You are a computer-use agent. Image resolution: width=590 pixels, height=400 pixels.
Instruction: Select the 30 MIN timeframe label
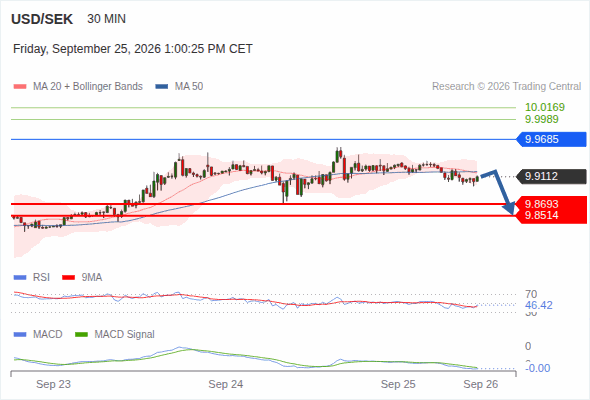pyautogui.click(x=106, y=19)
